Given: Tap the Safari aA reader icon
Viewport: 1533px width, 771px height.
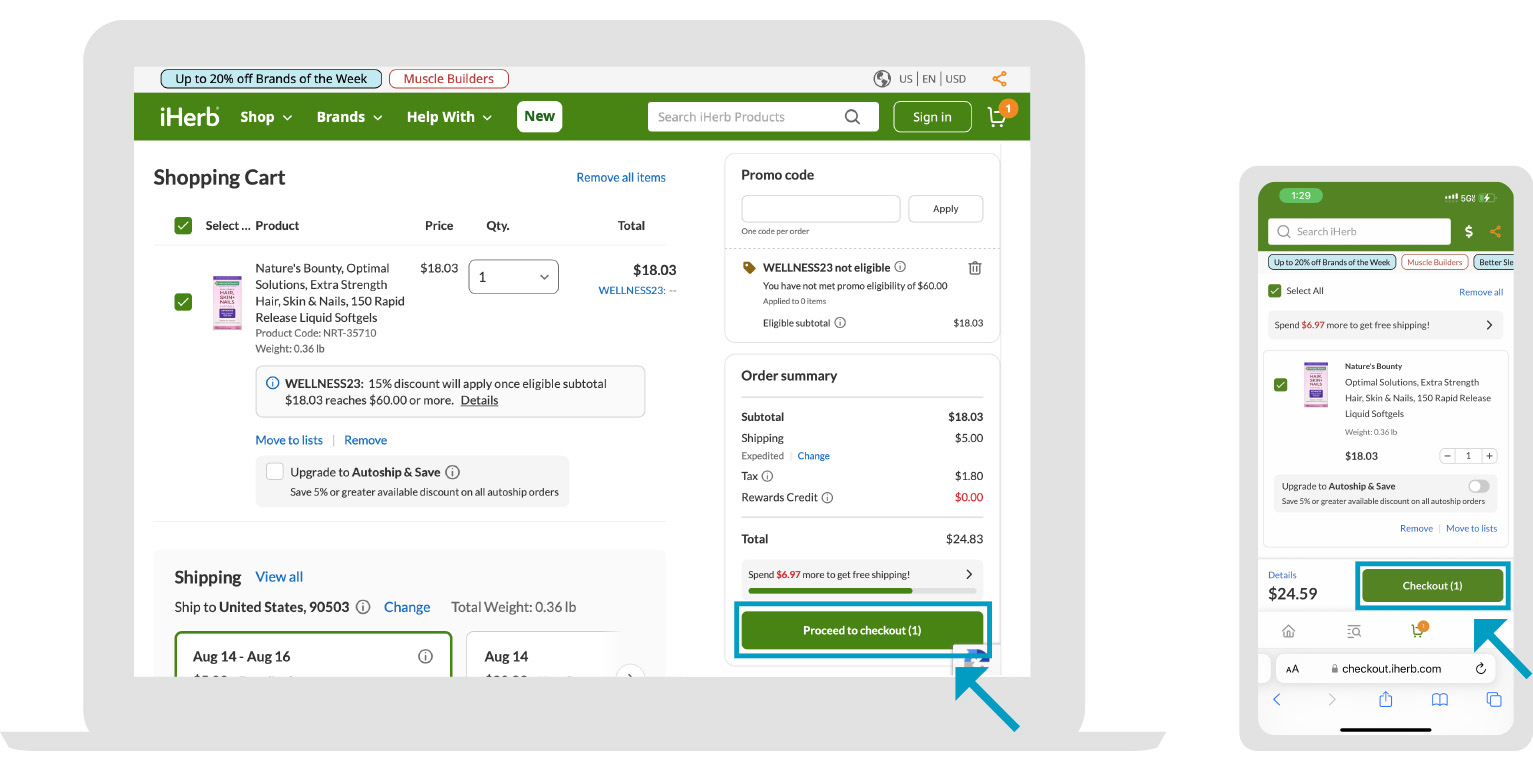Looking at the screenshot, I should click(1292, 669).
